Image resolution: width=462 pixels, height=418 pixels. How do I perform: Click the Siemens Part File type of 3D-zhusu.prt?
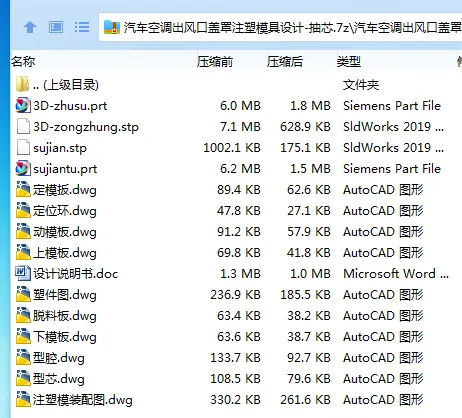(392, 106)
